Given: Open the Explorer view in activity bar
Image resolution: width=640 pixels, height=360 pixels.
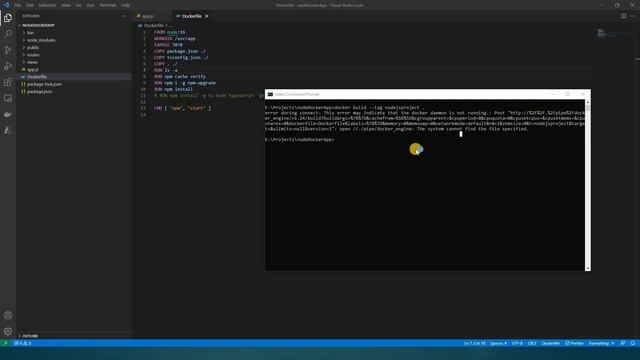Looking at the screenshot, I should click(8, 18).
